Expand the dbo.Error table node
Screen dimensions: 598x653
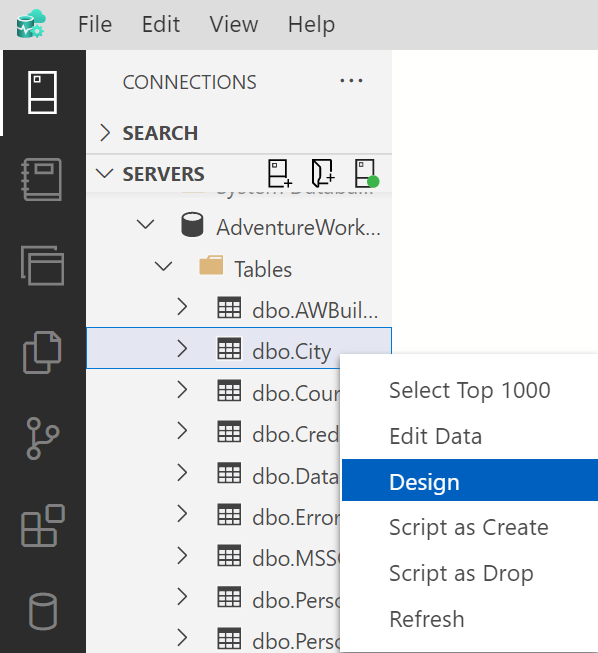pyautogui.click(x=182, y=514)
